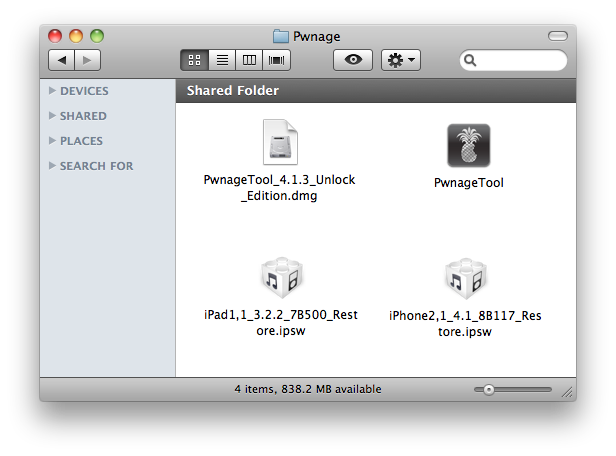Expand the PLACES sidebar section

52,141
